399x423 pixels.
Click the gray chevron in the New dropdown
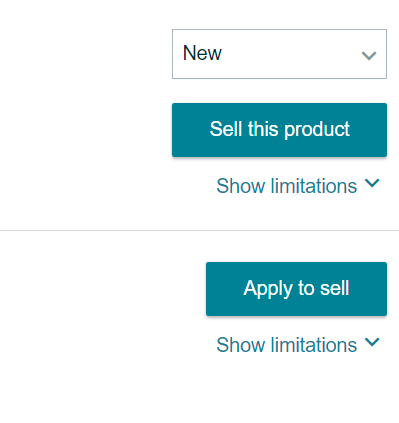tap(369, 56)
